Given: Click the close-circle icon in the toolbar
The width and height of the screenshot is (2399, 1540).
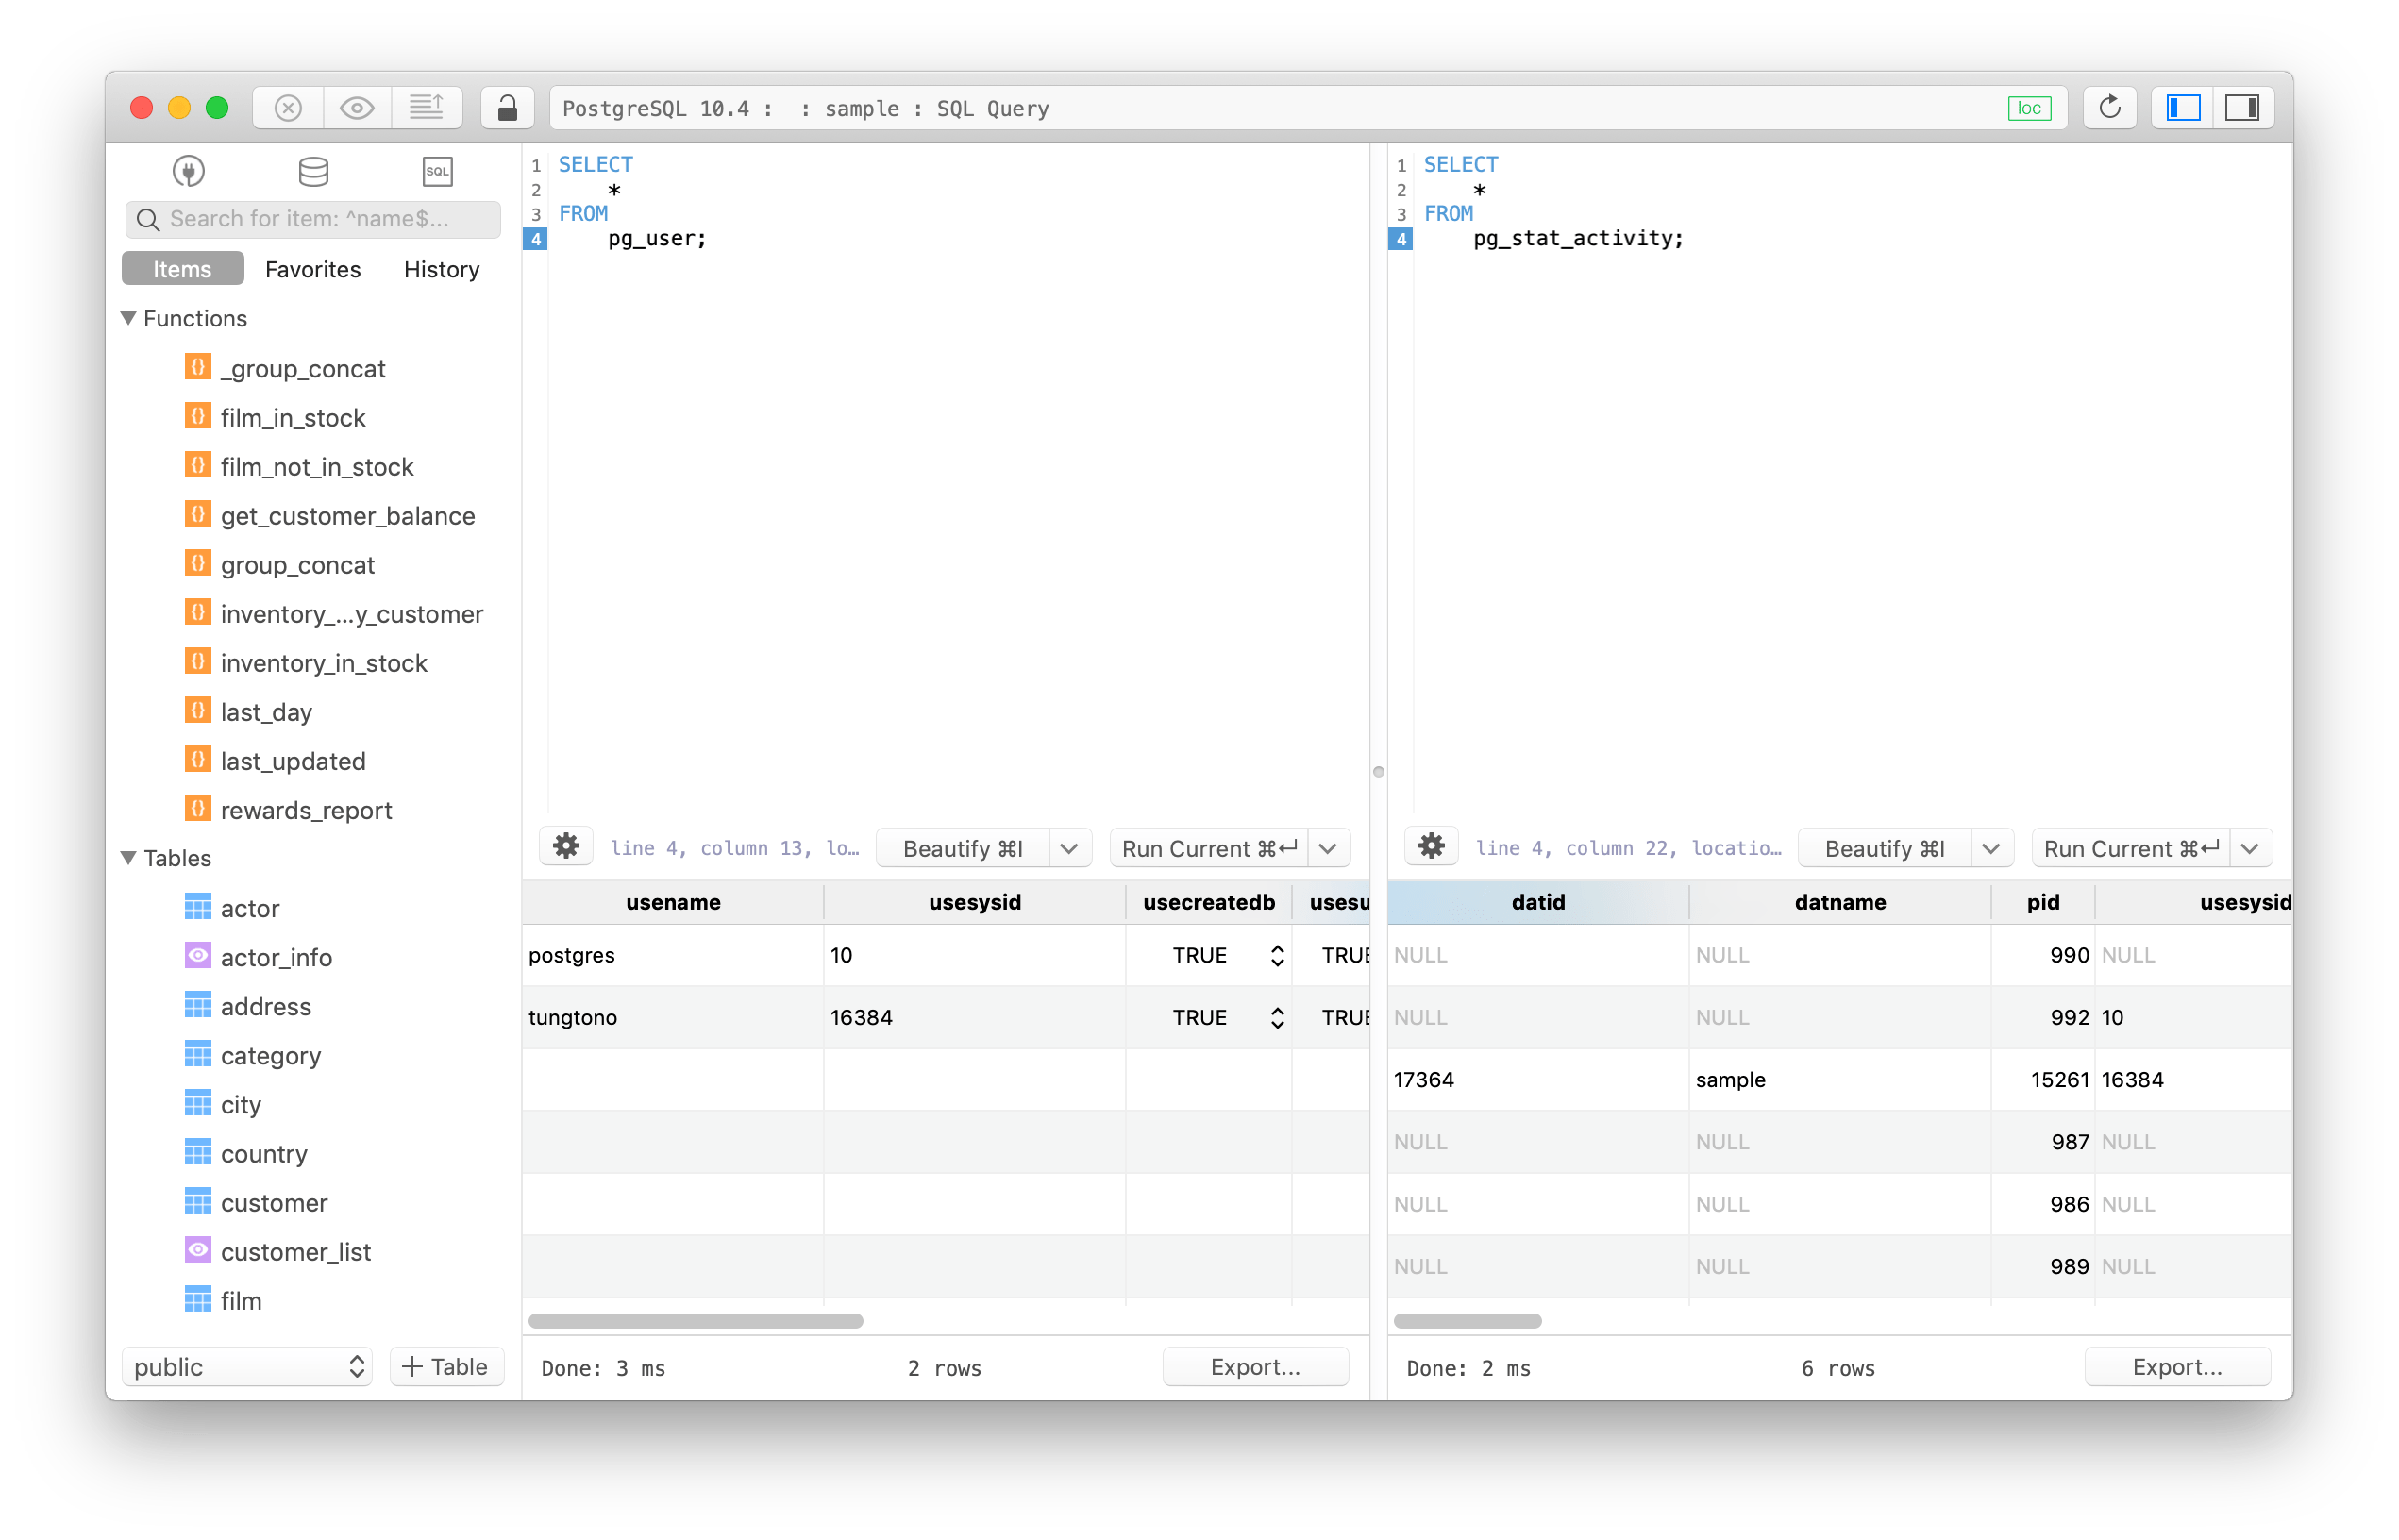Looking at the screenshot, I should point(287,107).
